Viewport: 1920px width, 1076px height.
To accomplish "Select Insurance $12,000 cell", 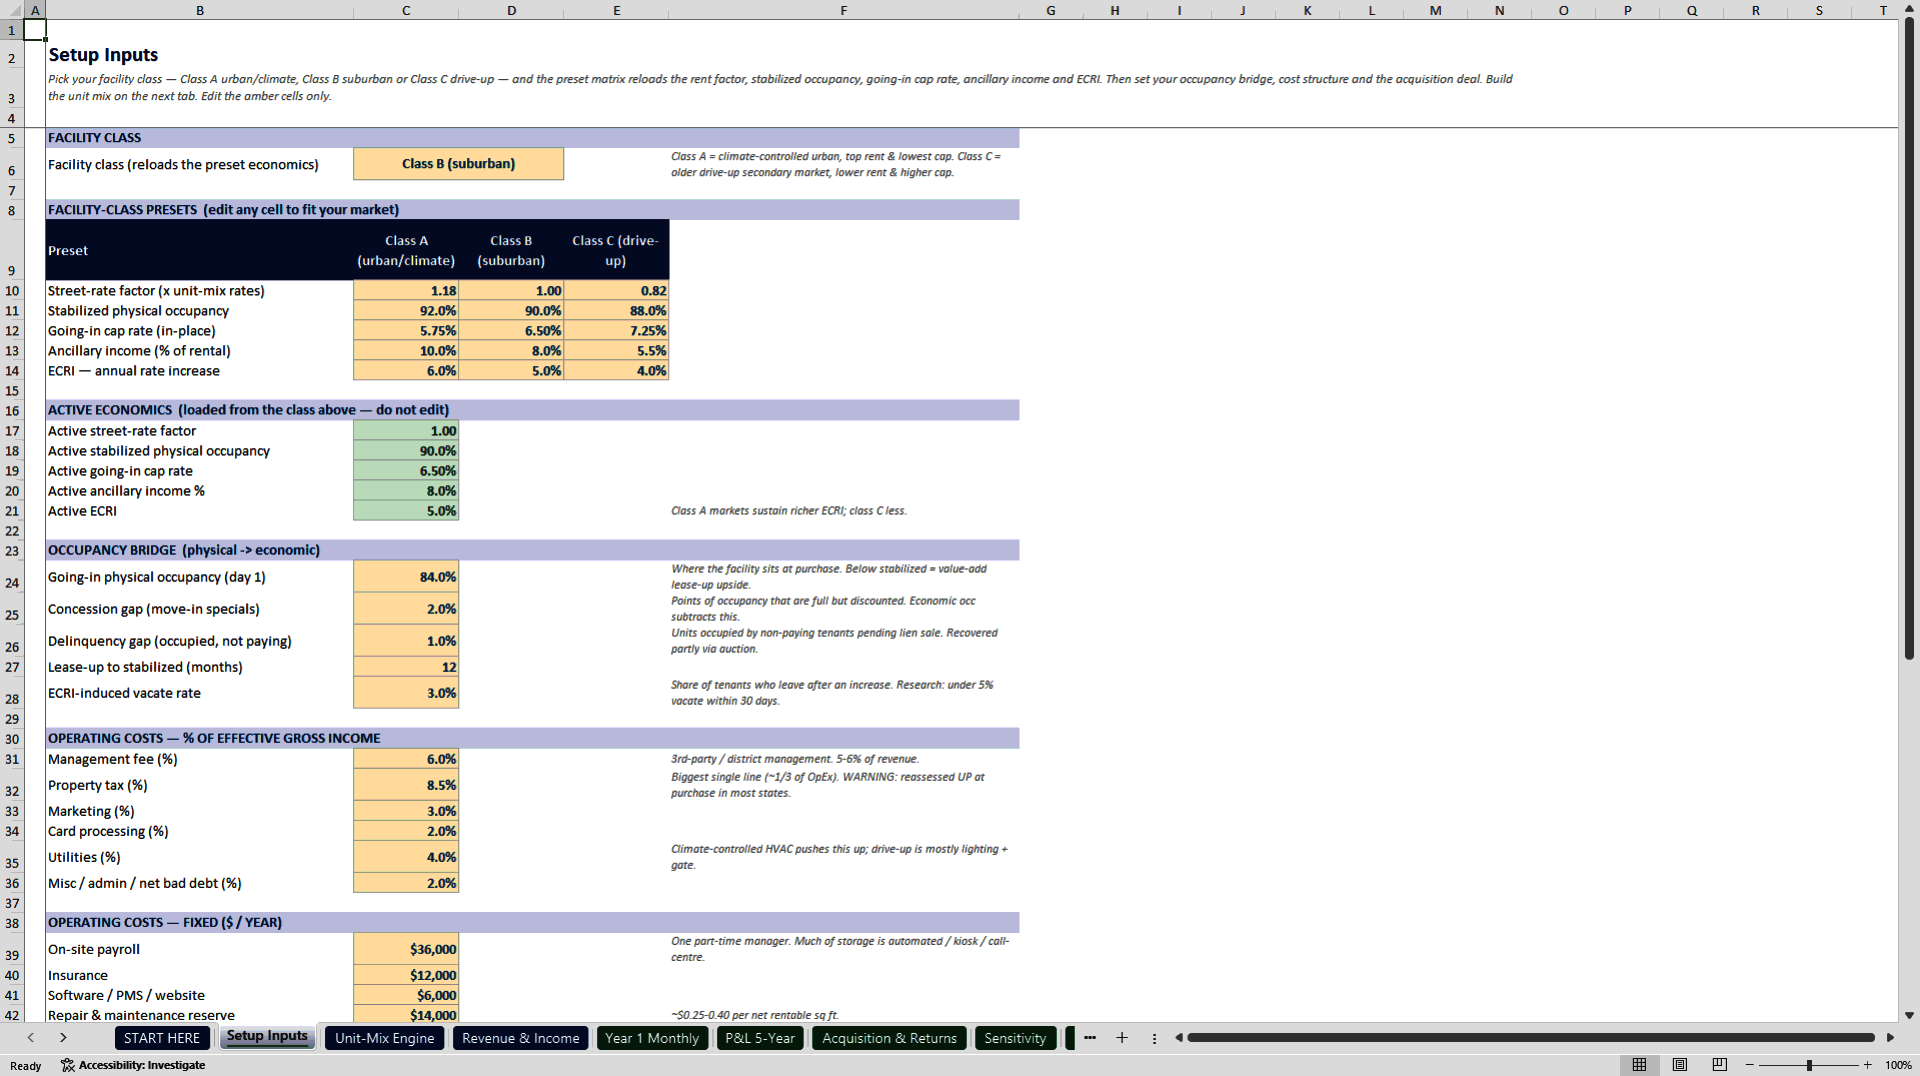I will coord(406,975).
